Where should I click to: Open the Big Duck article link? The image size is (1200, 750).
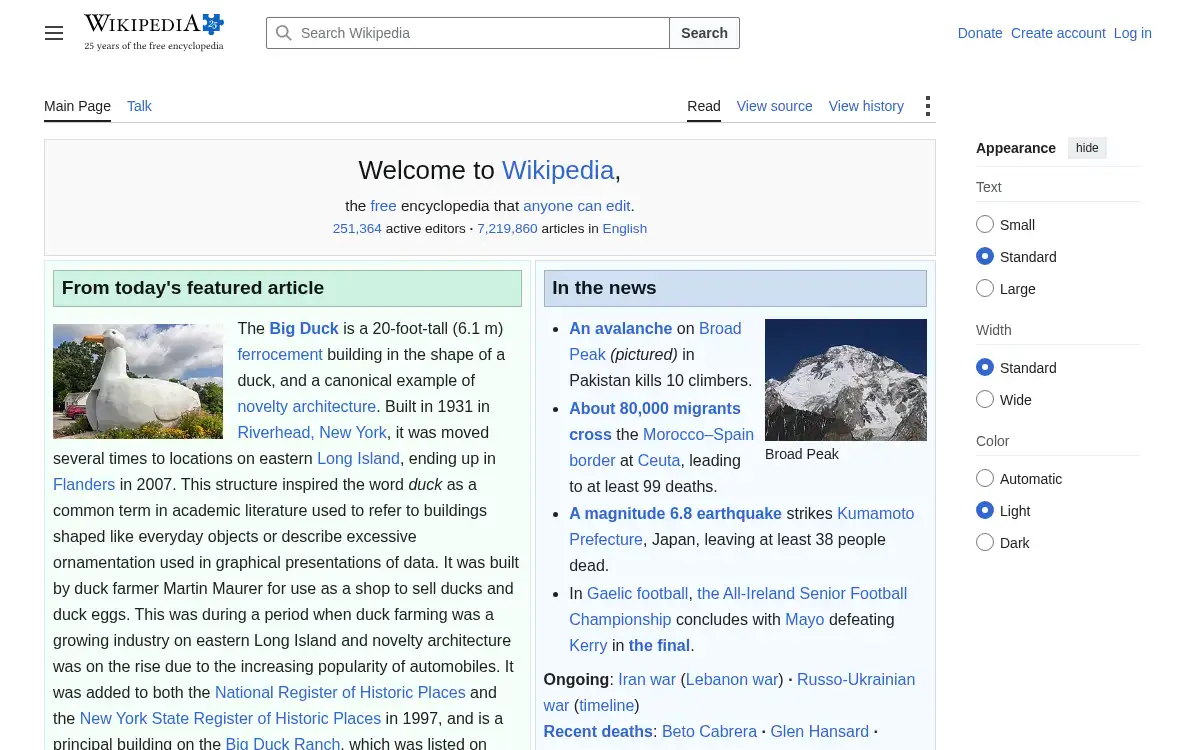[x=304, y=328]
